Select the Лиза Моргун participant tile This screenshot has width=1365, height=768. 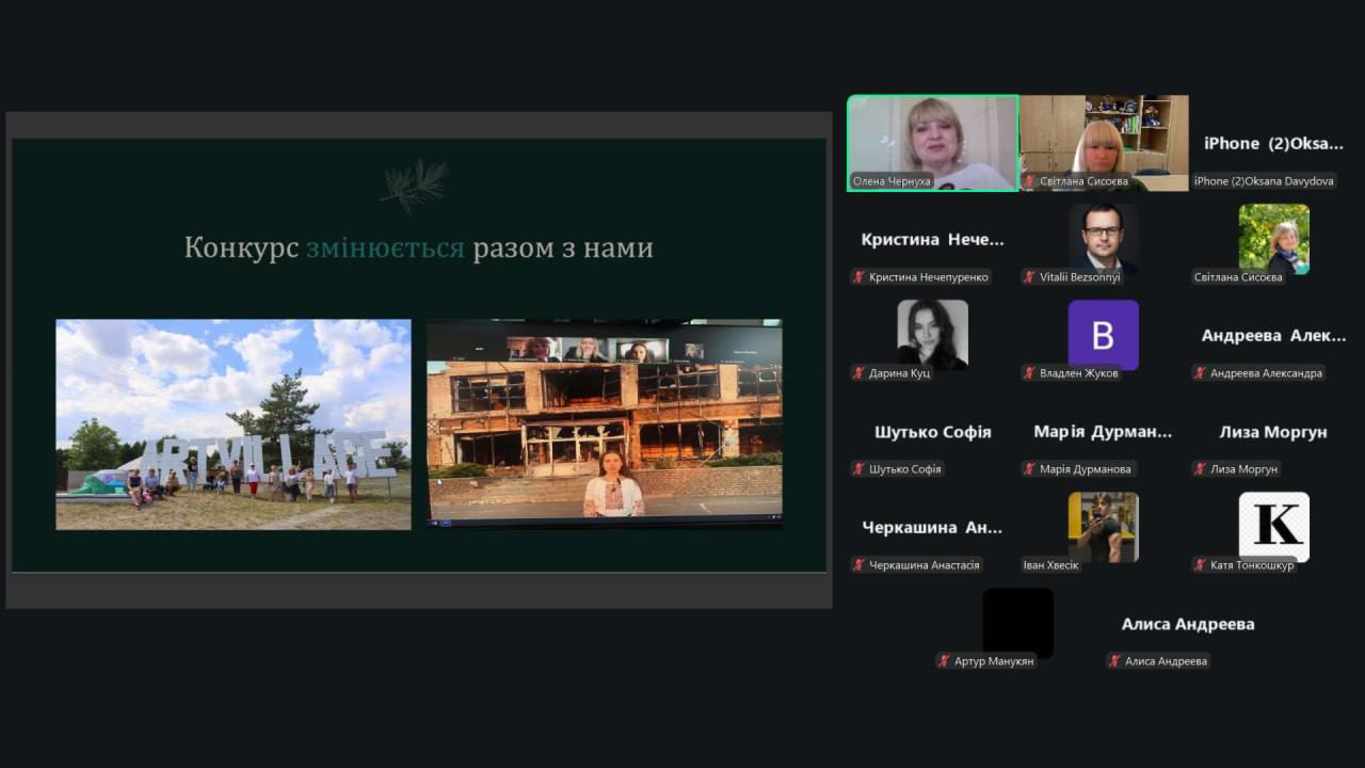[1273, 432]
